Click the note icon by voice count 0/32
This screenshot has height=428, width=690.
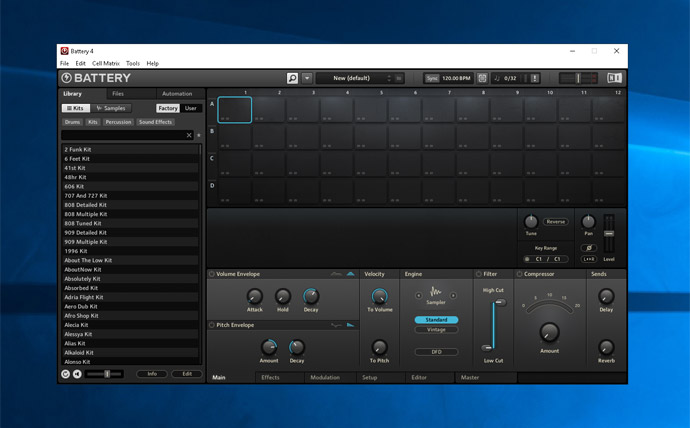coord(497,78)
